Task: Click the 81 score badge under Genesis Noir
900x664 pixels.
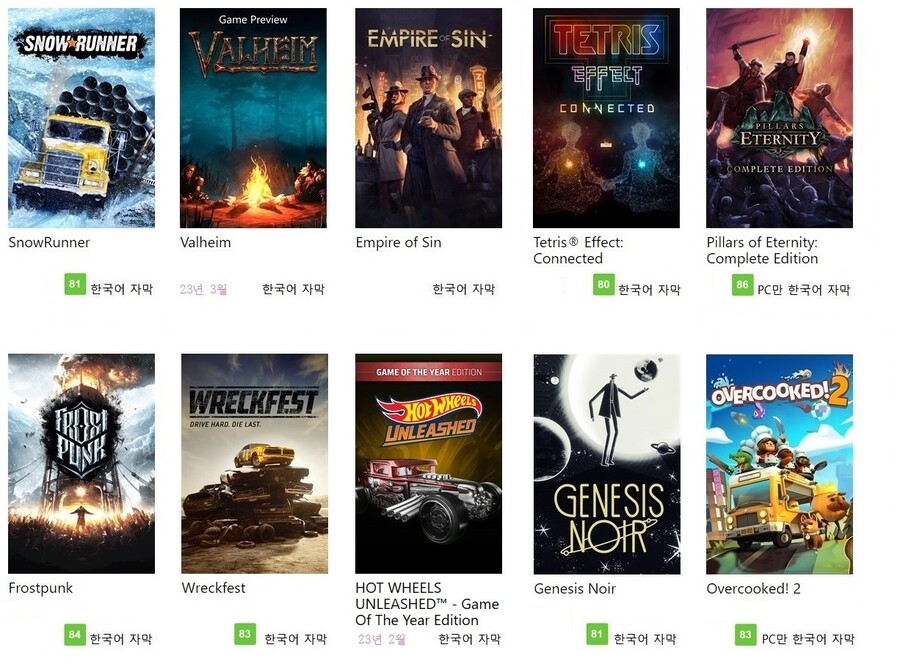Action: (597, 634)
